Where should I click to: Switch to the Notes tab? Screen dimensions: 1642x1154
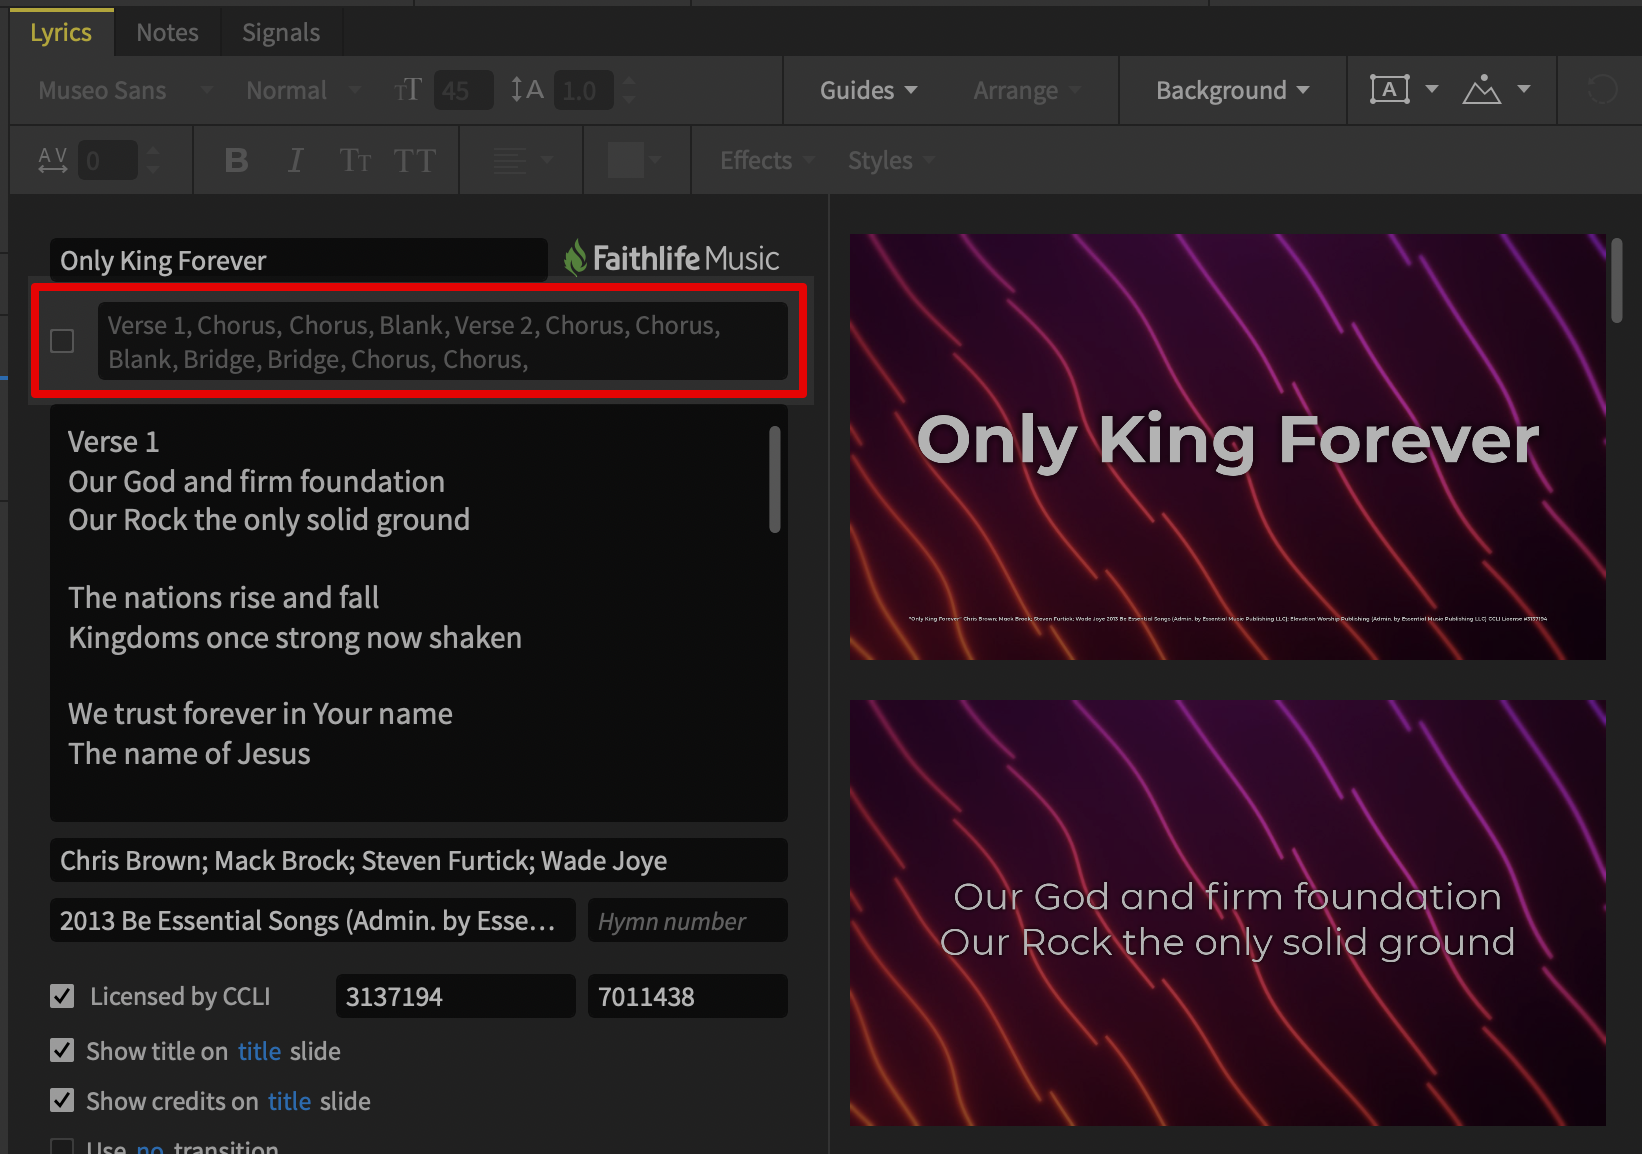click(167, 33)
